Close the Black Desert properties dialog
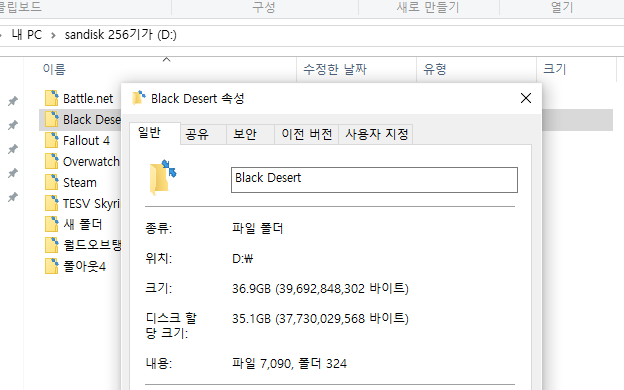624x390 pixels. click(526, 98)
